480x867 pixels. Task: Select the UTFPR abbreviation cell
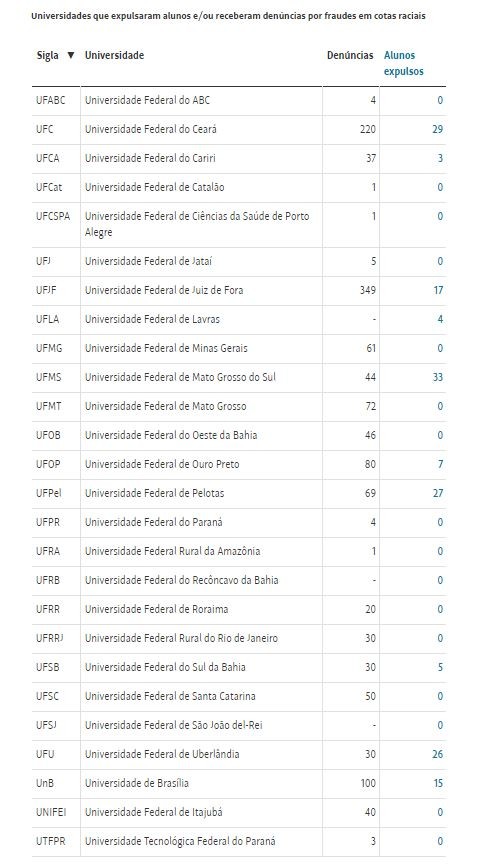point(50,841)
